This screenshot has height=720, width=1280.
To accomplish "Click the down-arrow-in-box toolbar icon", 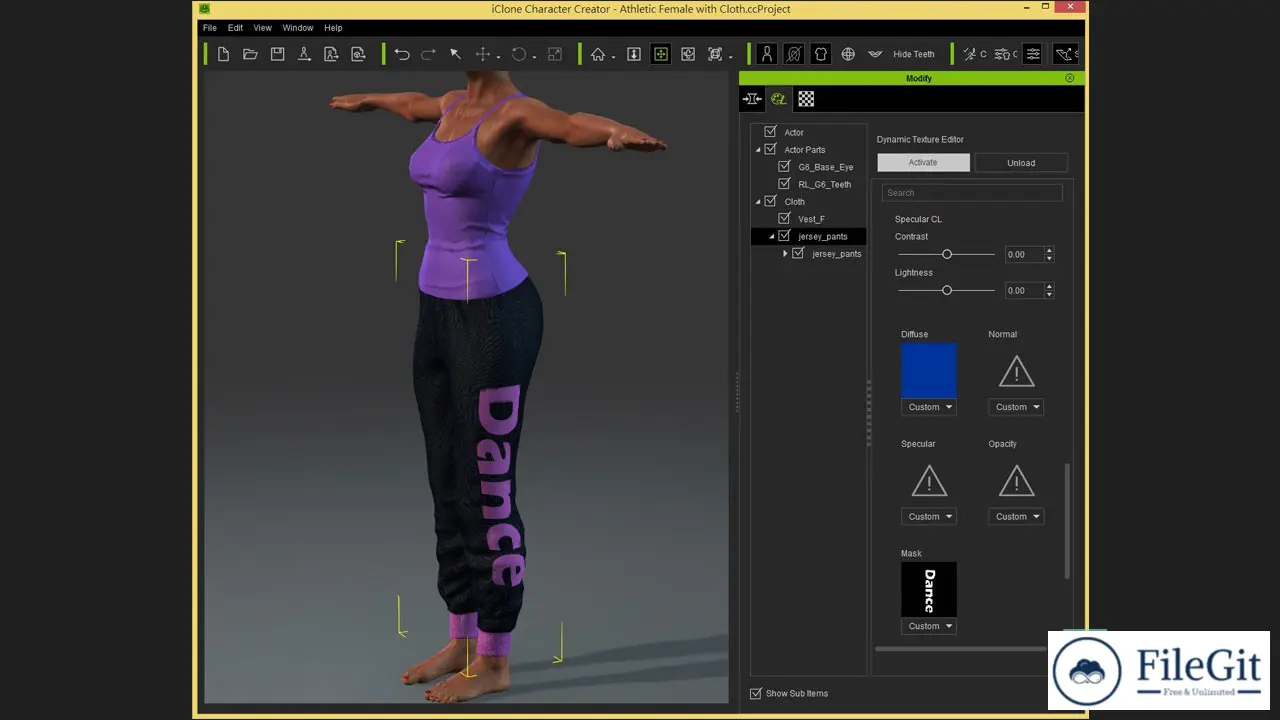I will tap(634, 54).
